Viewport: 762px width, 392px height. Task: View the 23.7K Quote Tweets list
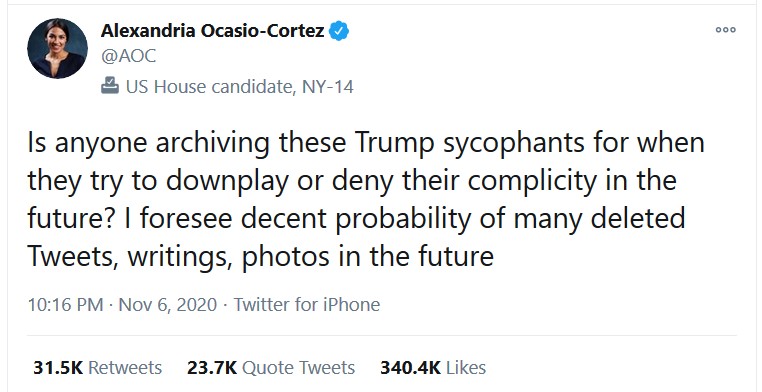tap(271, 368)
